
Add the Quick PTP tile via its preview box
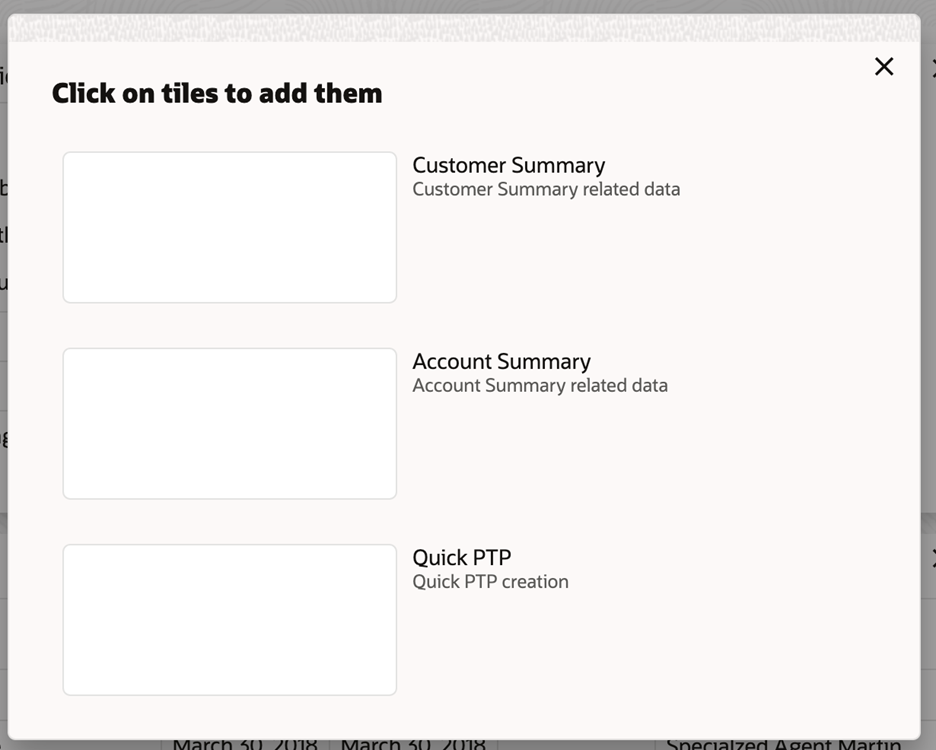(230, 619)
